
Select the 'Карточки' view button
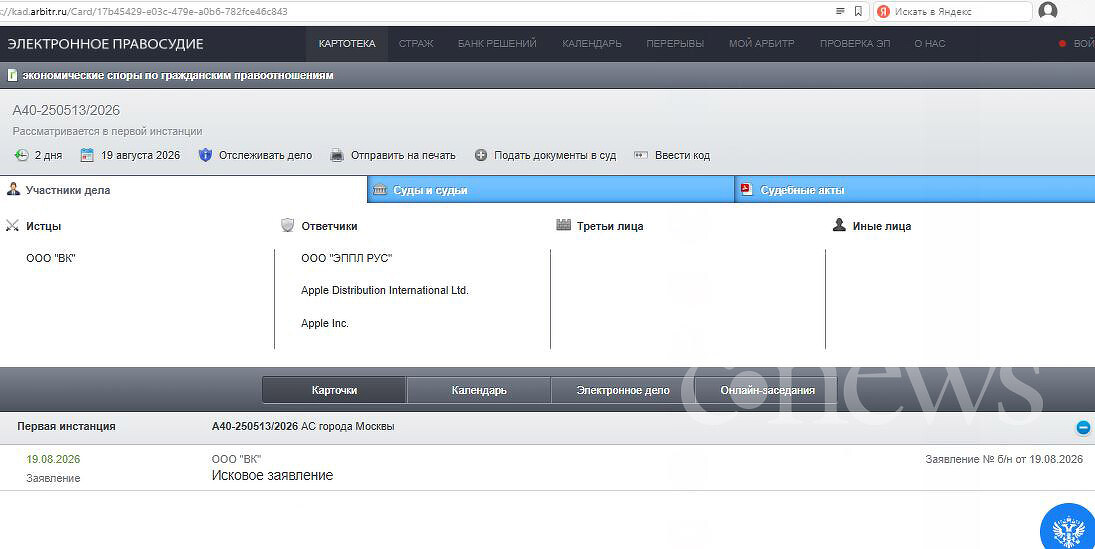[335, 390]
